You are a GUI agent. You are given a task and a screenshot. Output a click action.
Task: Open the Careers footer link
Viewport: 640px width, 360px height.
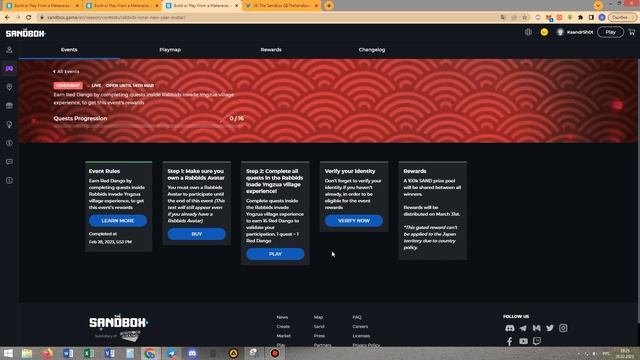360,327
